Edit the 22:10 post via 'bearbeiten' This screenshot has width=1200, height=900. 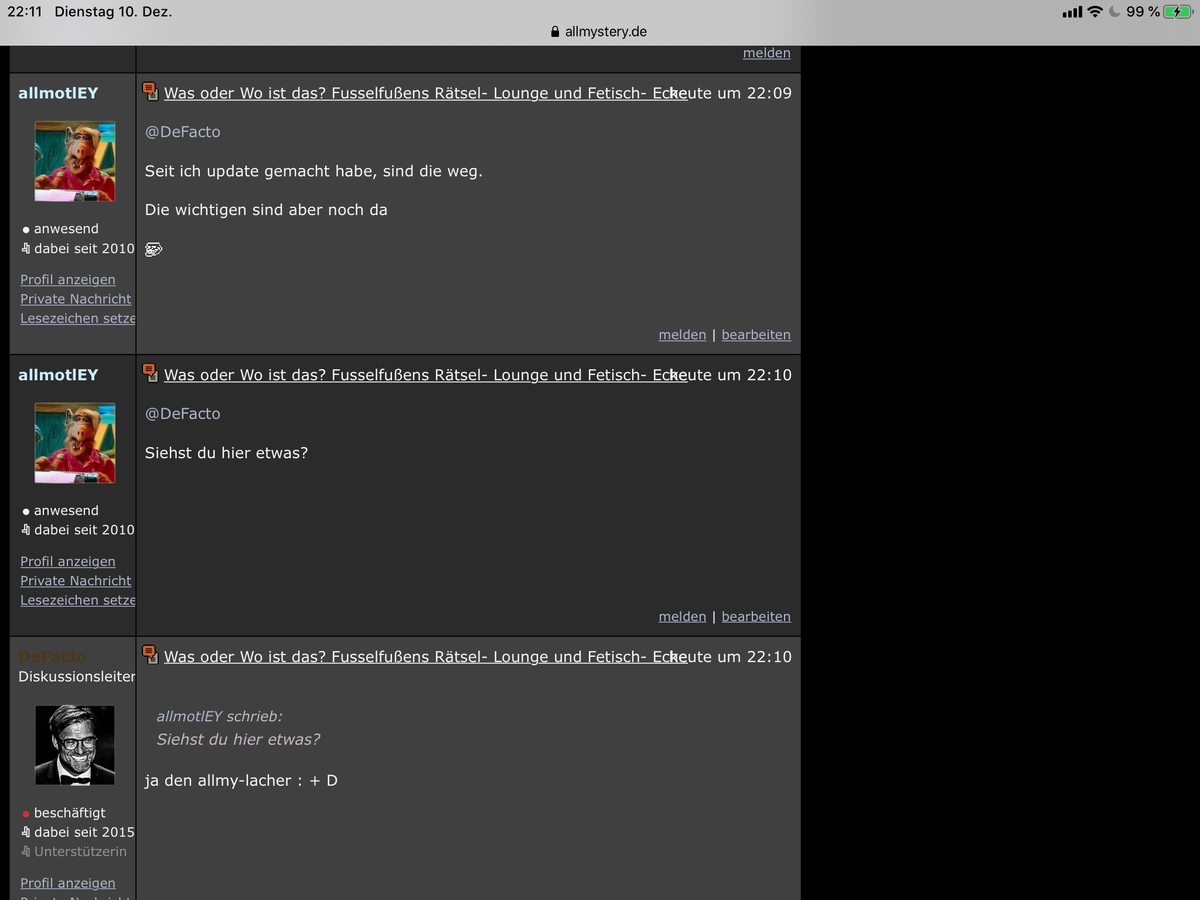(756, 617)
